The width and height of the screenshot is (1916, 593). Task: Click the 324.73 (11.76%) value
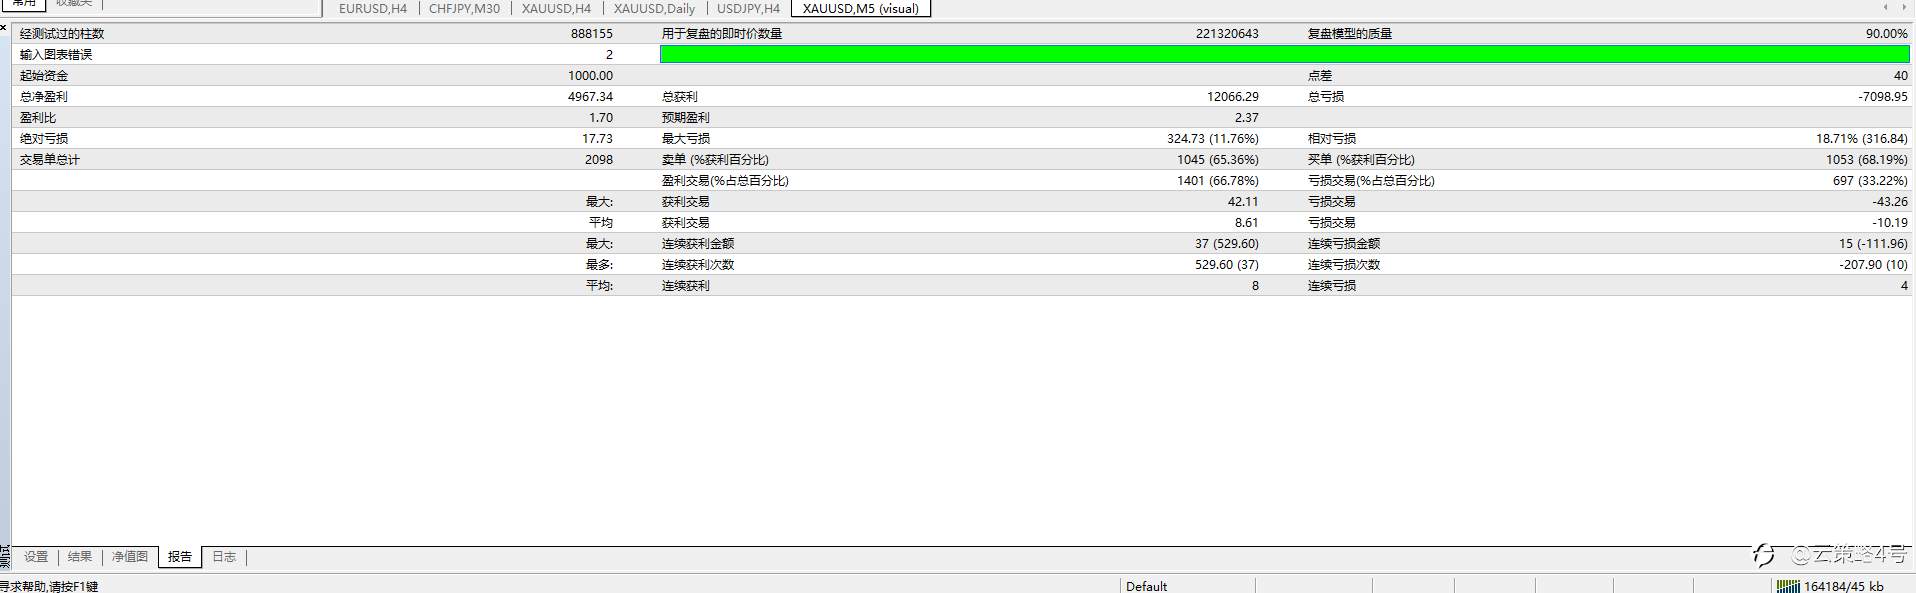[x=1213, y=138]
